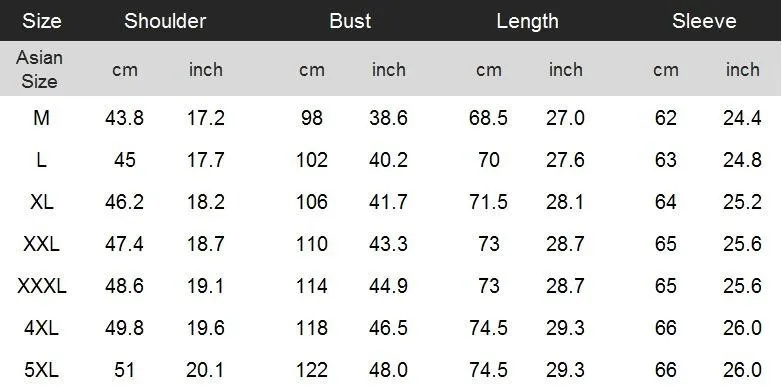Screen dimensions: 782x392
Task: Click shoulder value 43.8 cm
Action: [124, 118]
